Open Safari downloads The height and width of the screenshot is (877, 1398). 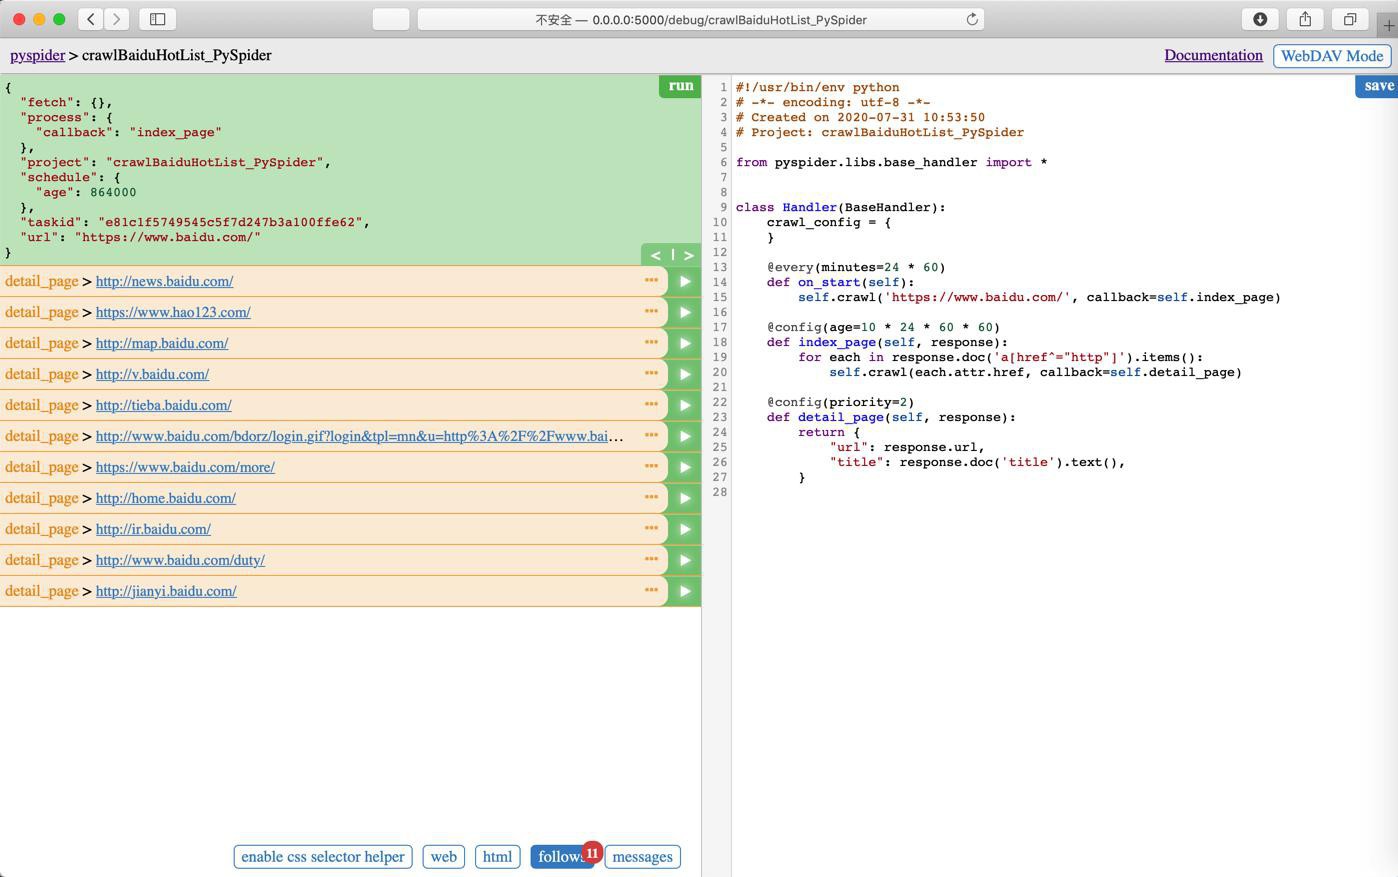point(1260,19)
